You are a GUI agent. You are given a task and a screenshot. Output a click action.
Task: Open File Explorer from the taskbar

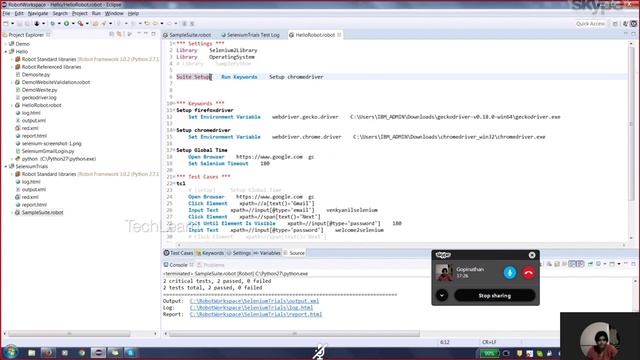coord(31,353)
